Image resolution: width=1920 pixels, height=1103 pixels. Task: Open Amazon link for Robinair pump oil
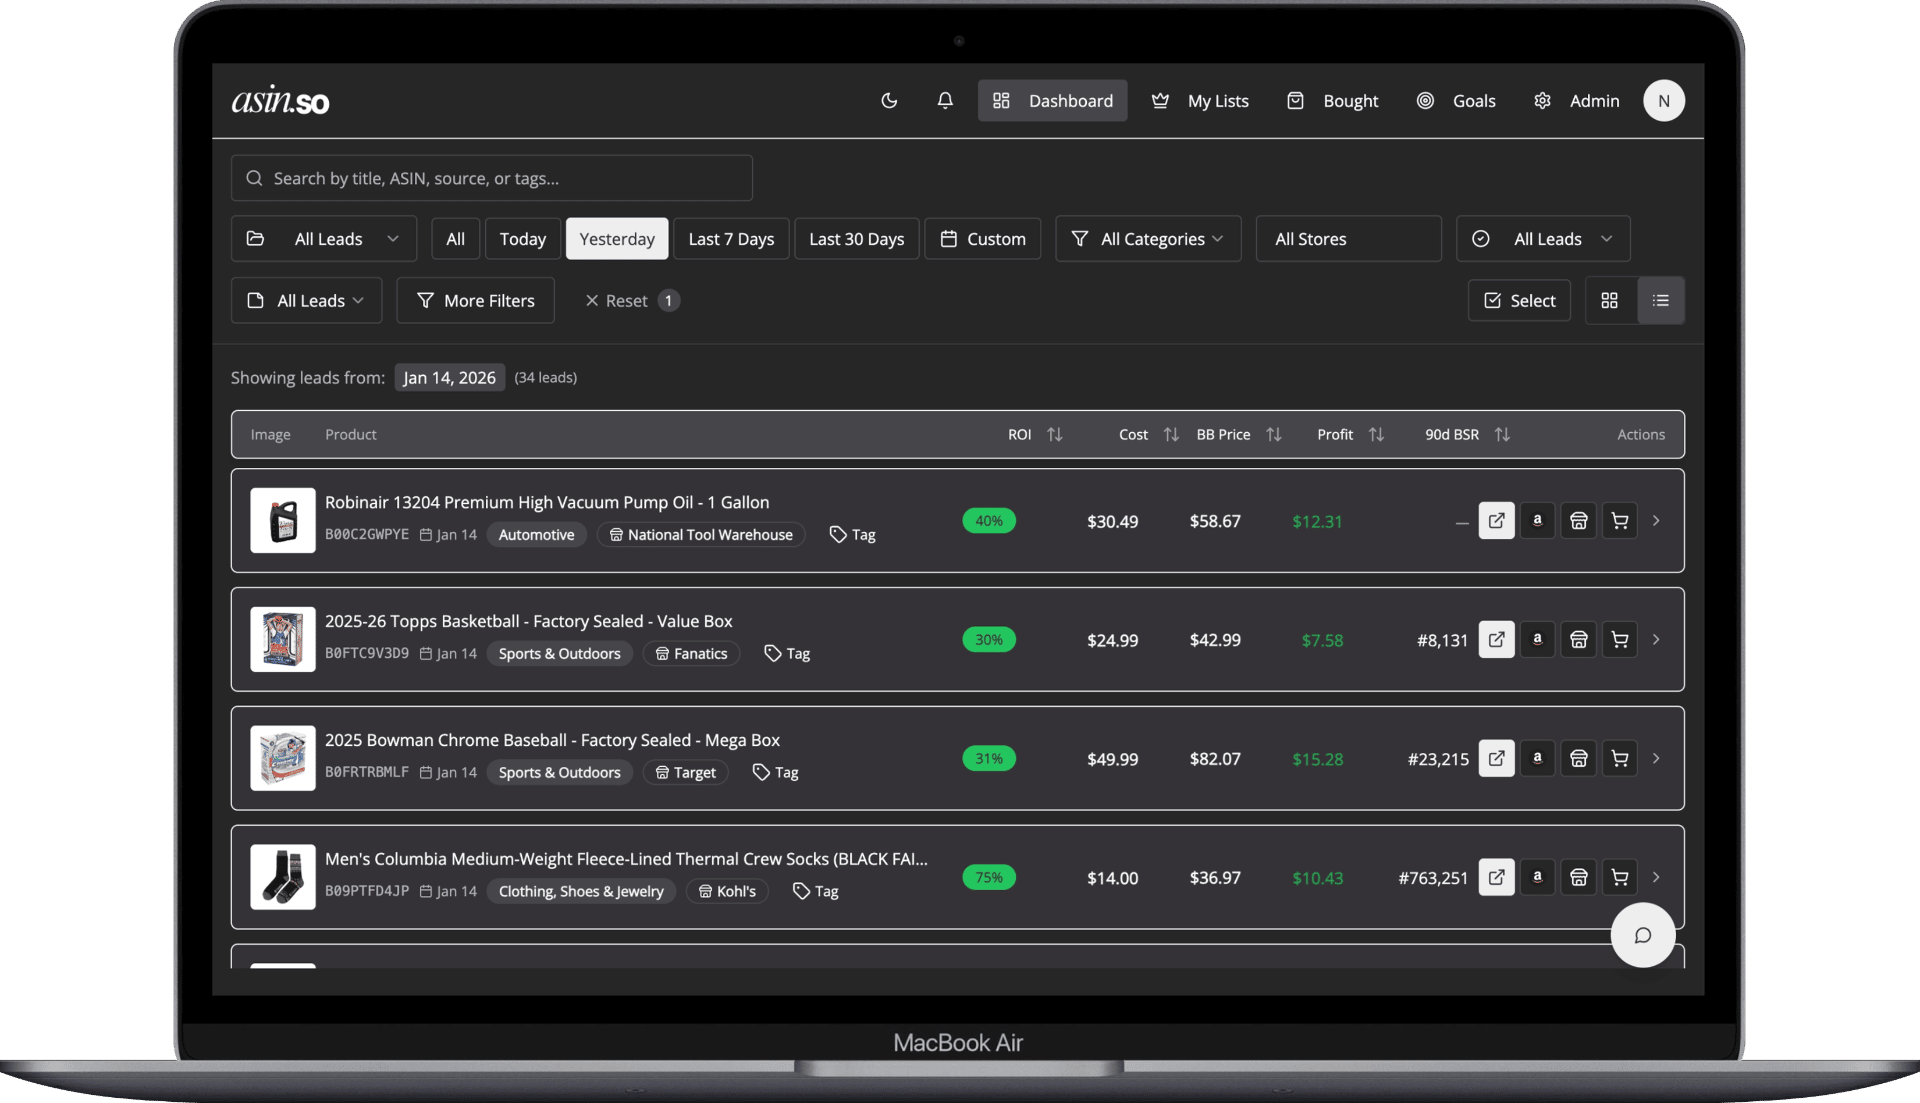(1537, 520)
